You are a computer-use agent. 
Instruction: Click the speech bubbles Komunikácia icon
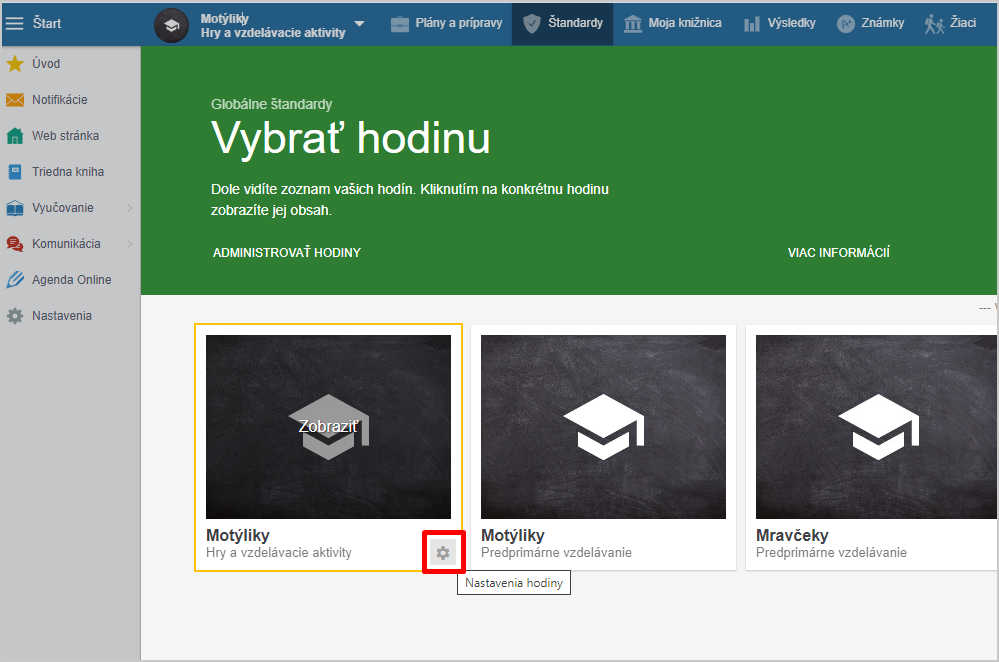click(15, 244)
